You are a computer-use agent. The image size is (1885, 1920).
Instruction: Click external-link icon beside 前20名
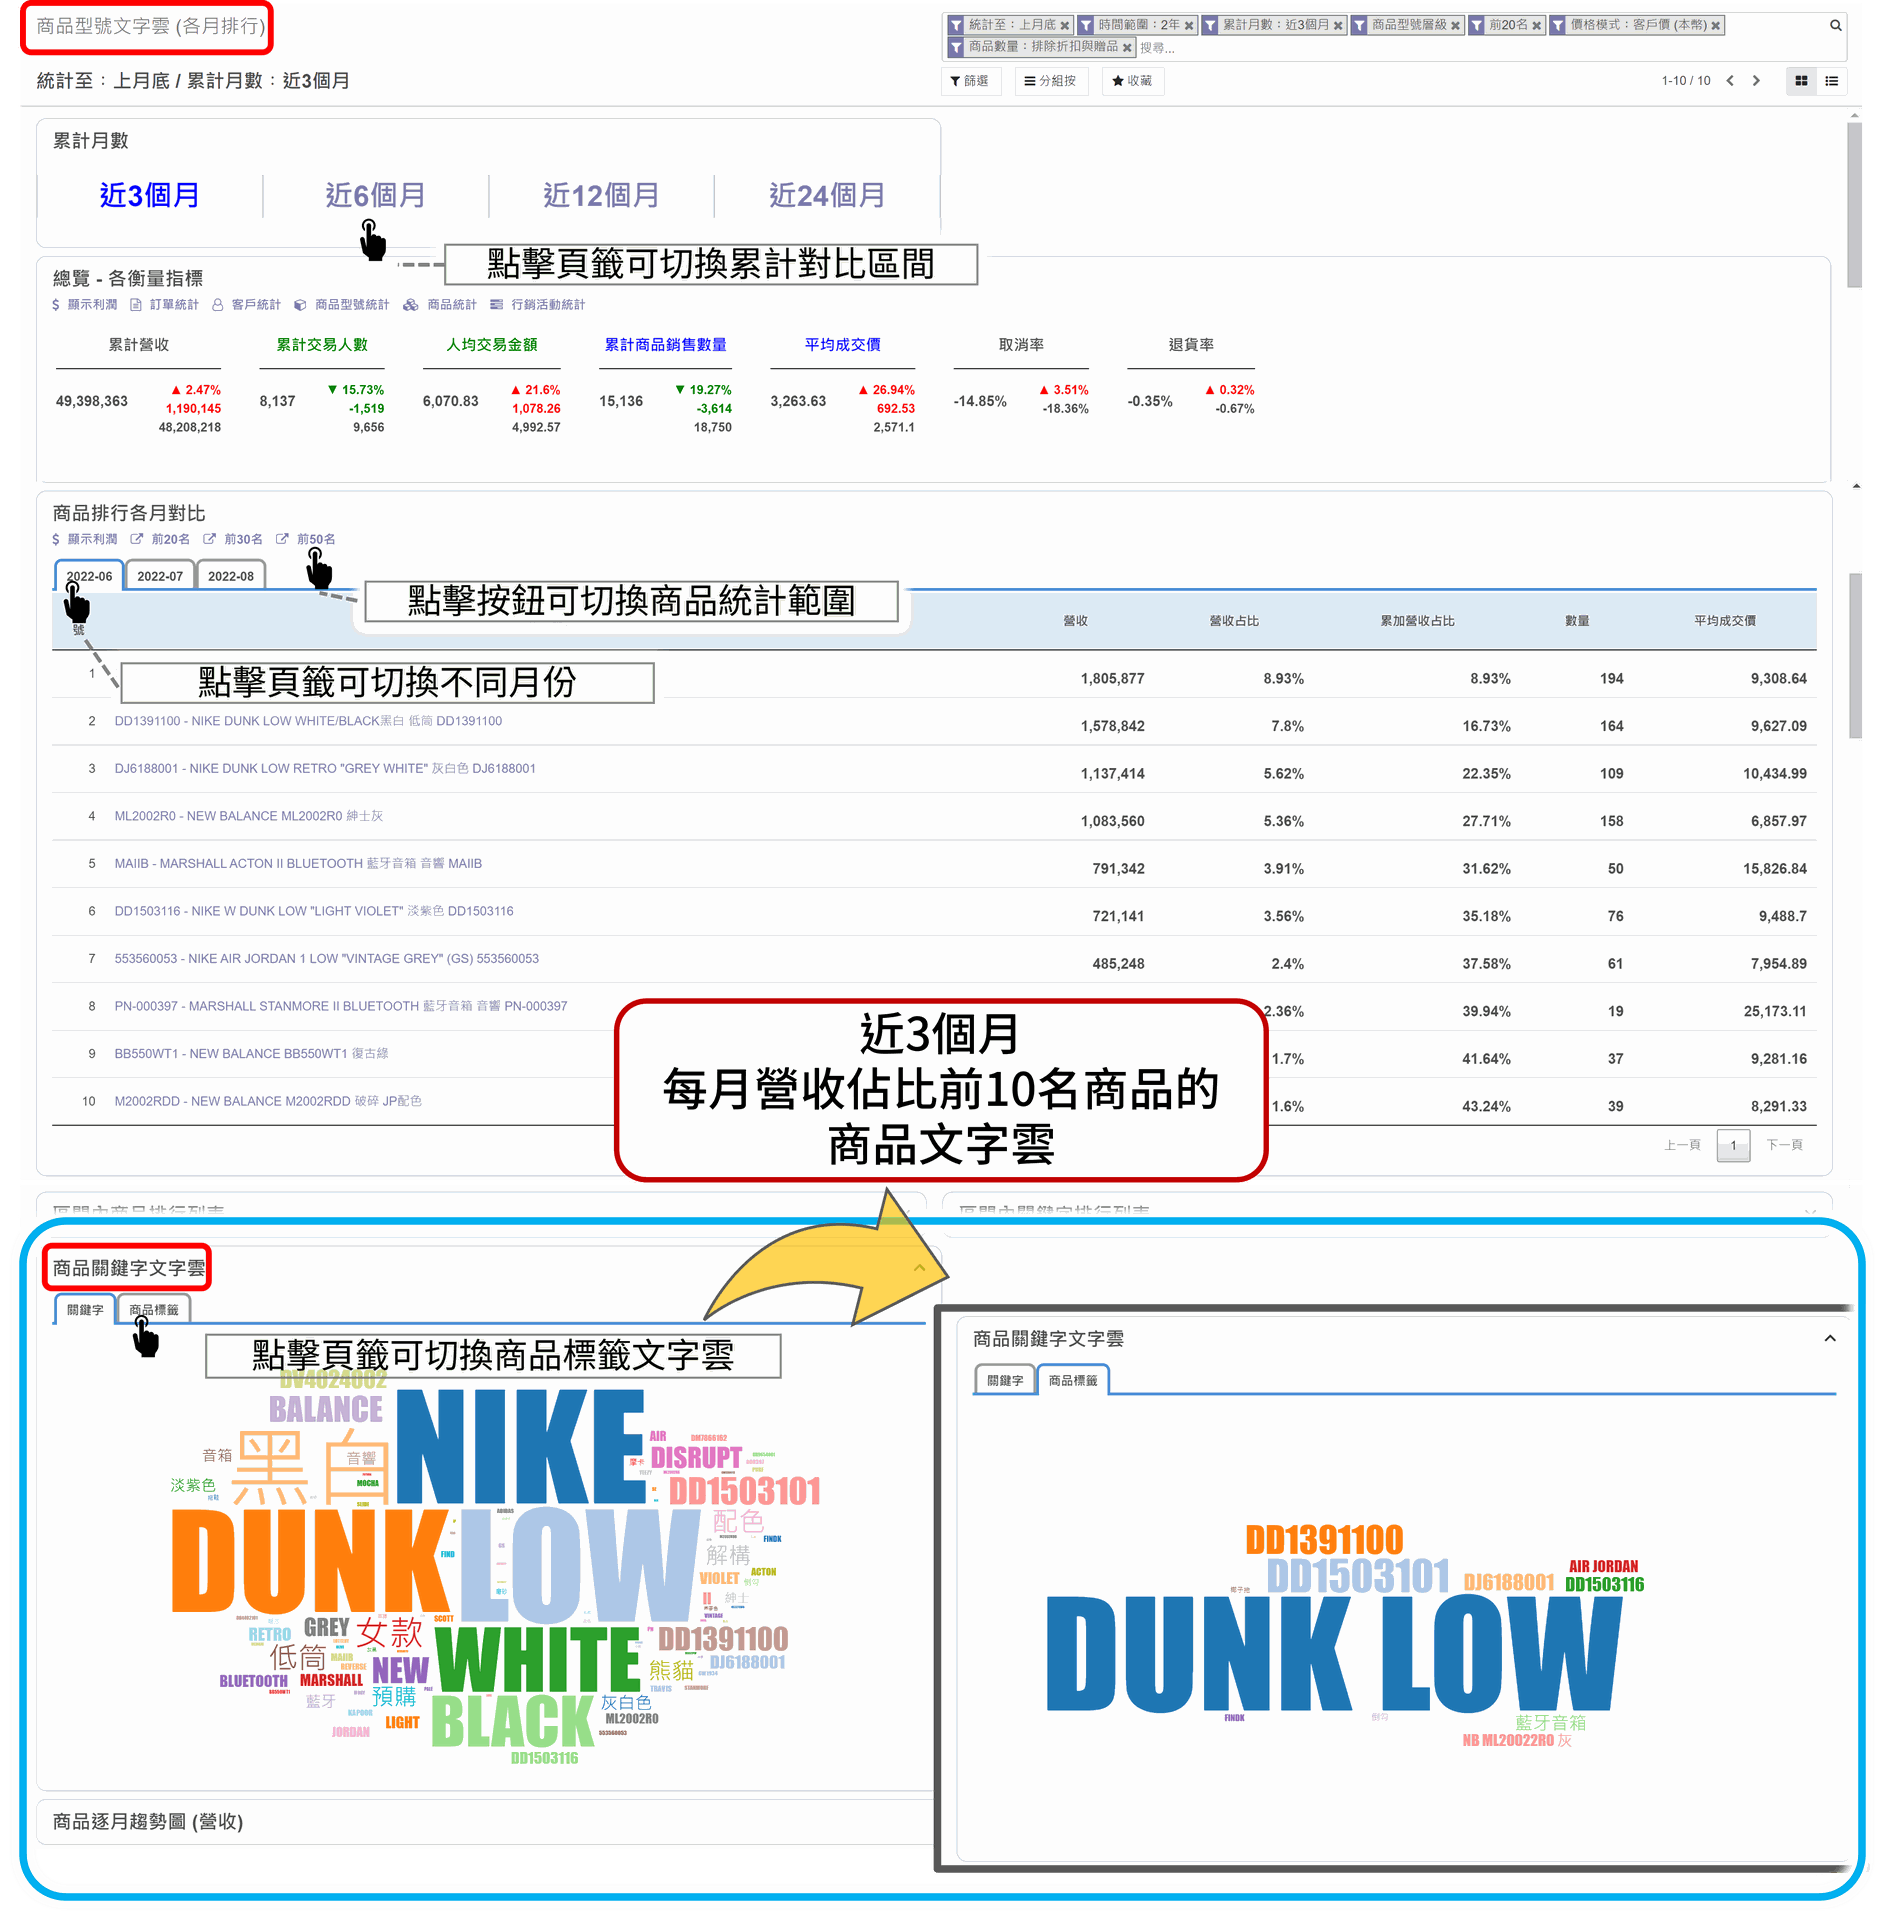[x=136, y=539]
